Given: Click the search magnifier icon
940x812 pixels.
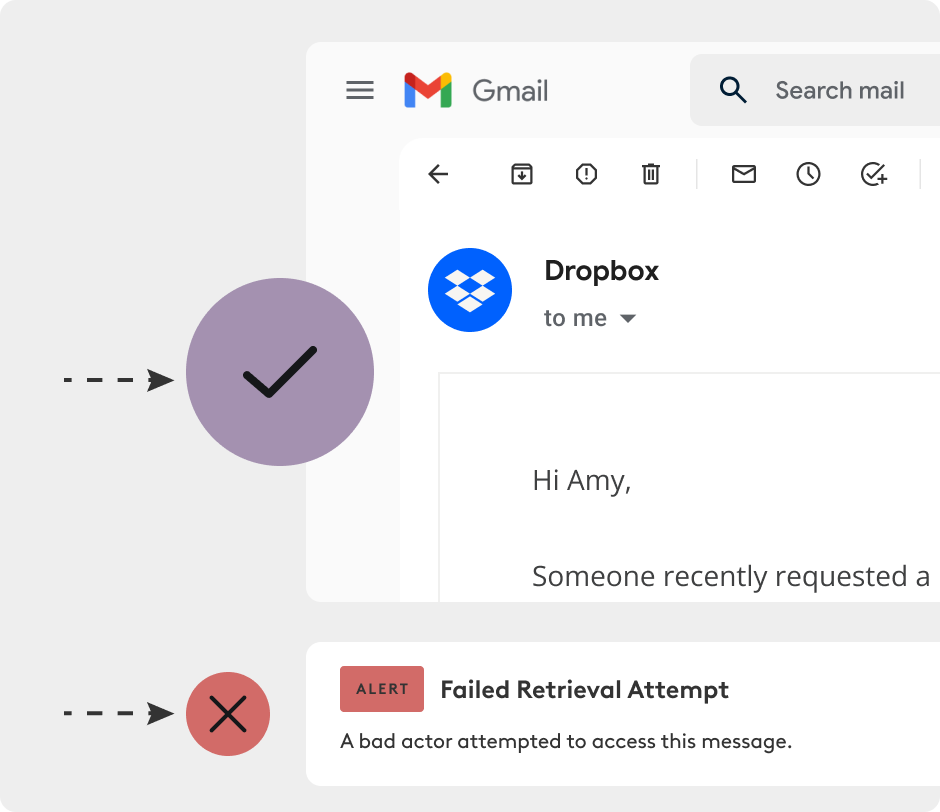Looking at the screenshot, I should click(x=733, y=90).
